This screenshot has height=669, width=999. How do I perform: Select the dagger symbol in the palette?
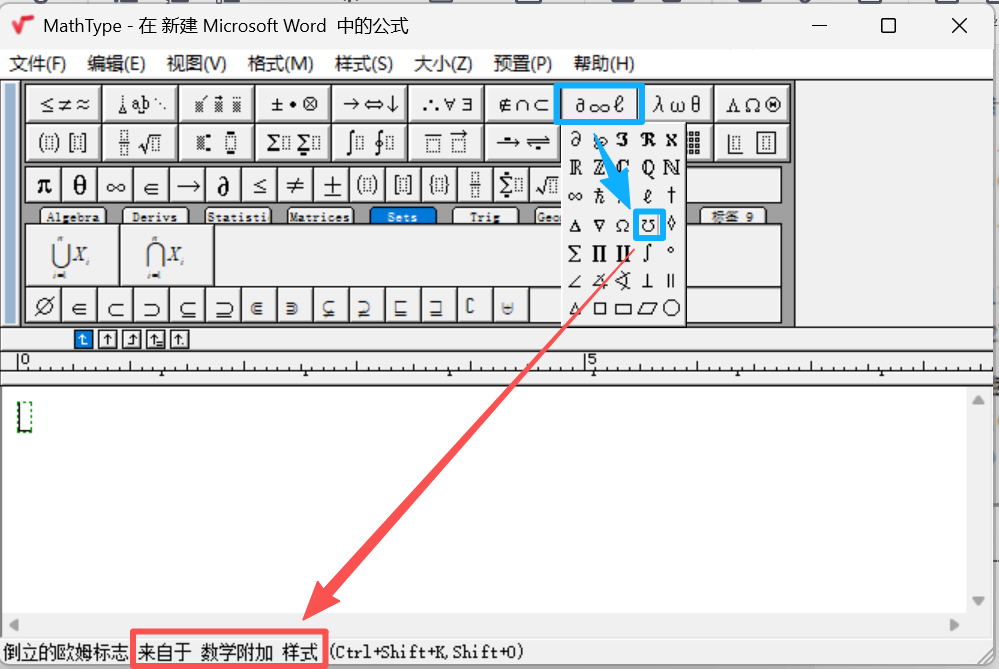coord(671,196)
